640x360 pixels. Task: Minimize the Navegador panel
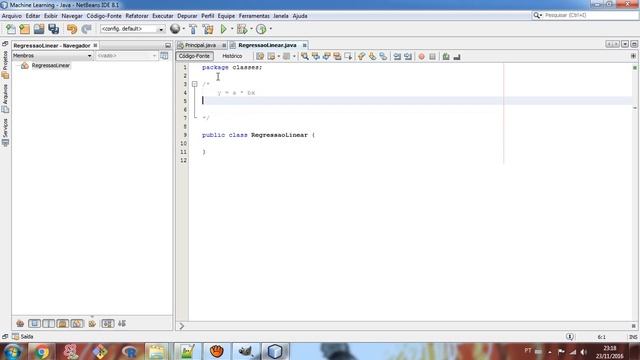point(168,45)
